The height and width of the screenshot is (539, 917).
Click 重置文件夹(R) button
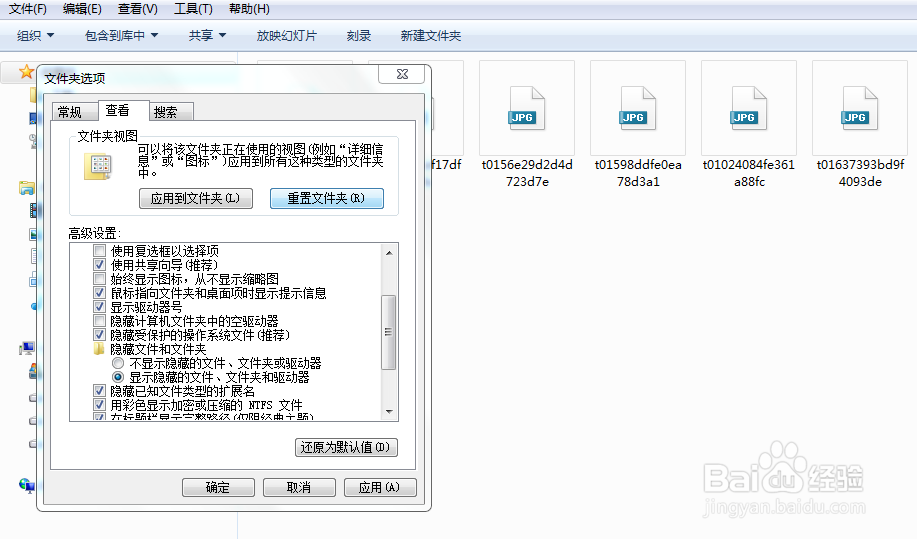coord(326,198)
